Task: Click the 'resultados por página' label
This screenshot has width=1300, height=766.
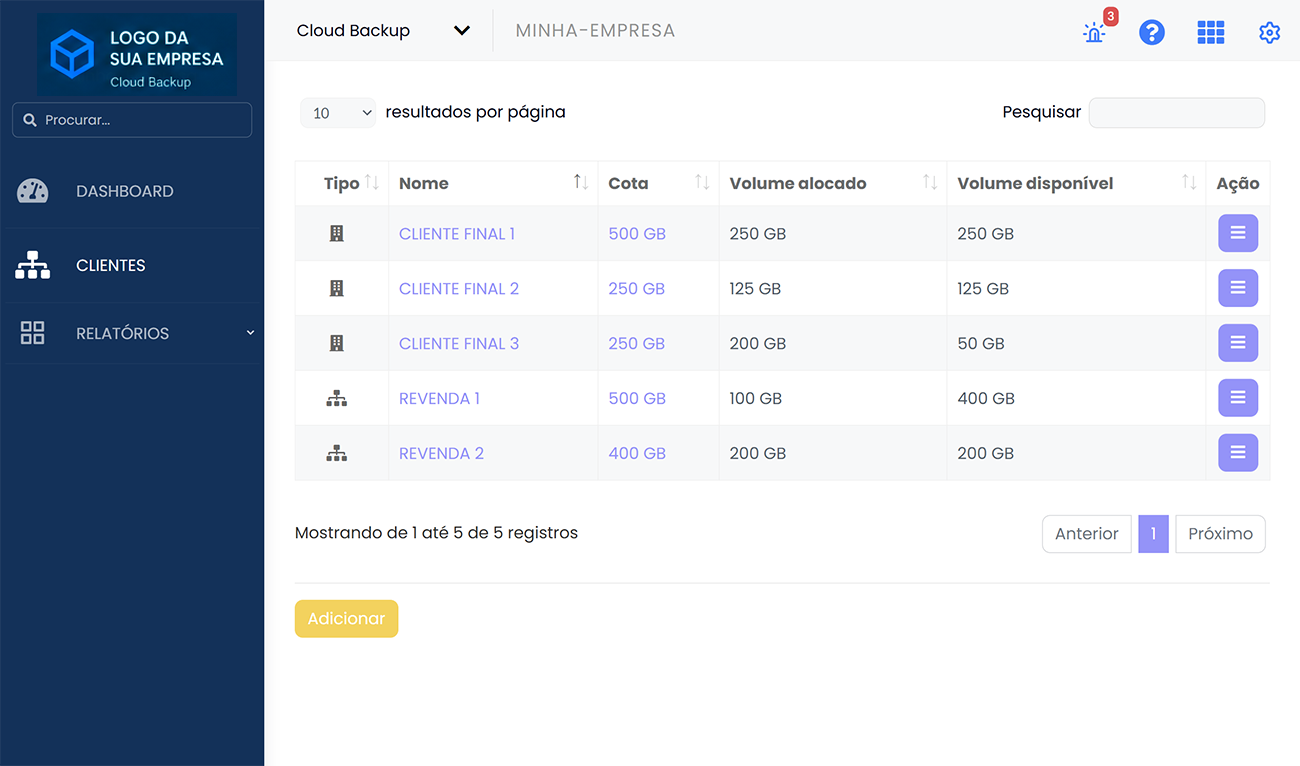Action: click(475, 113)
